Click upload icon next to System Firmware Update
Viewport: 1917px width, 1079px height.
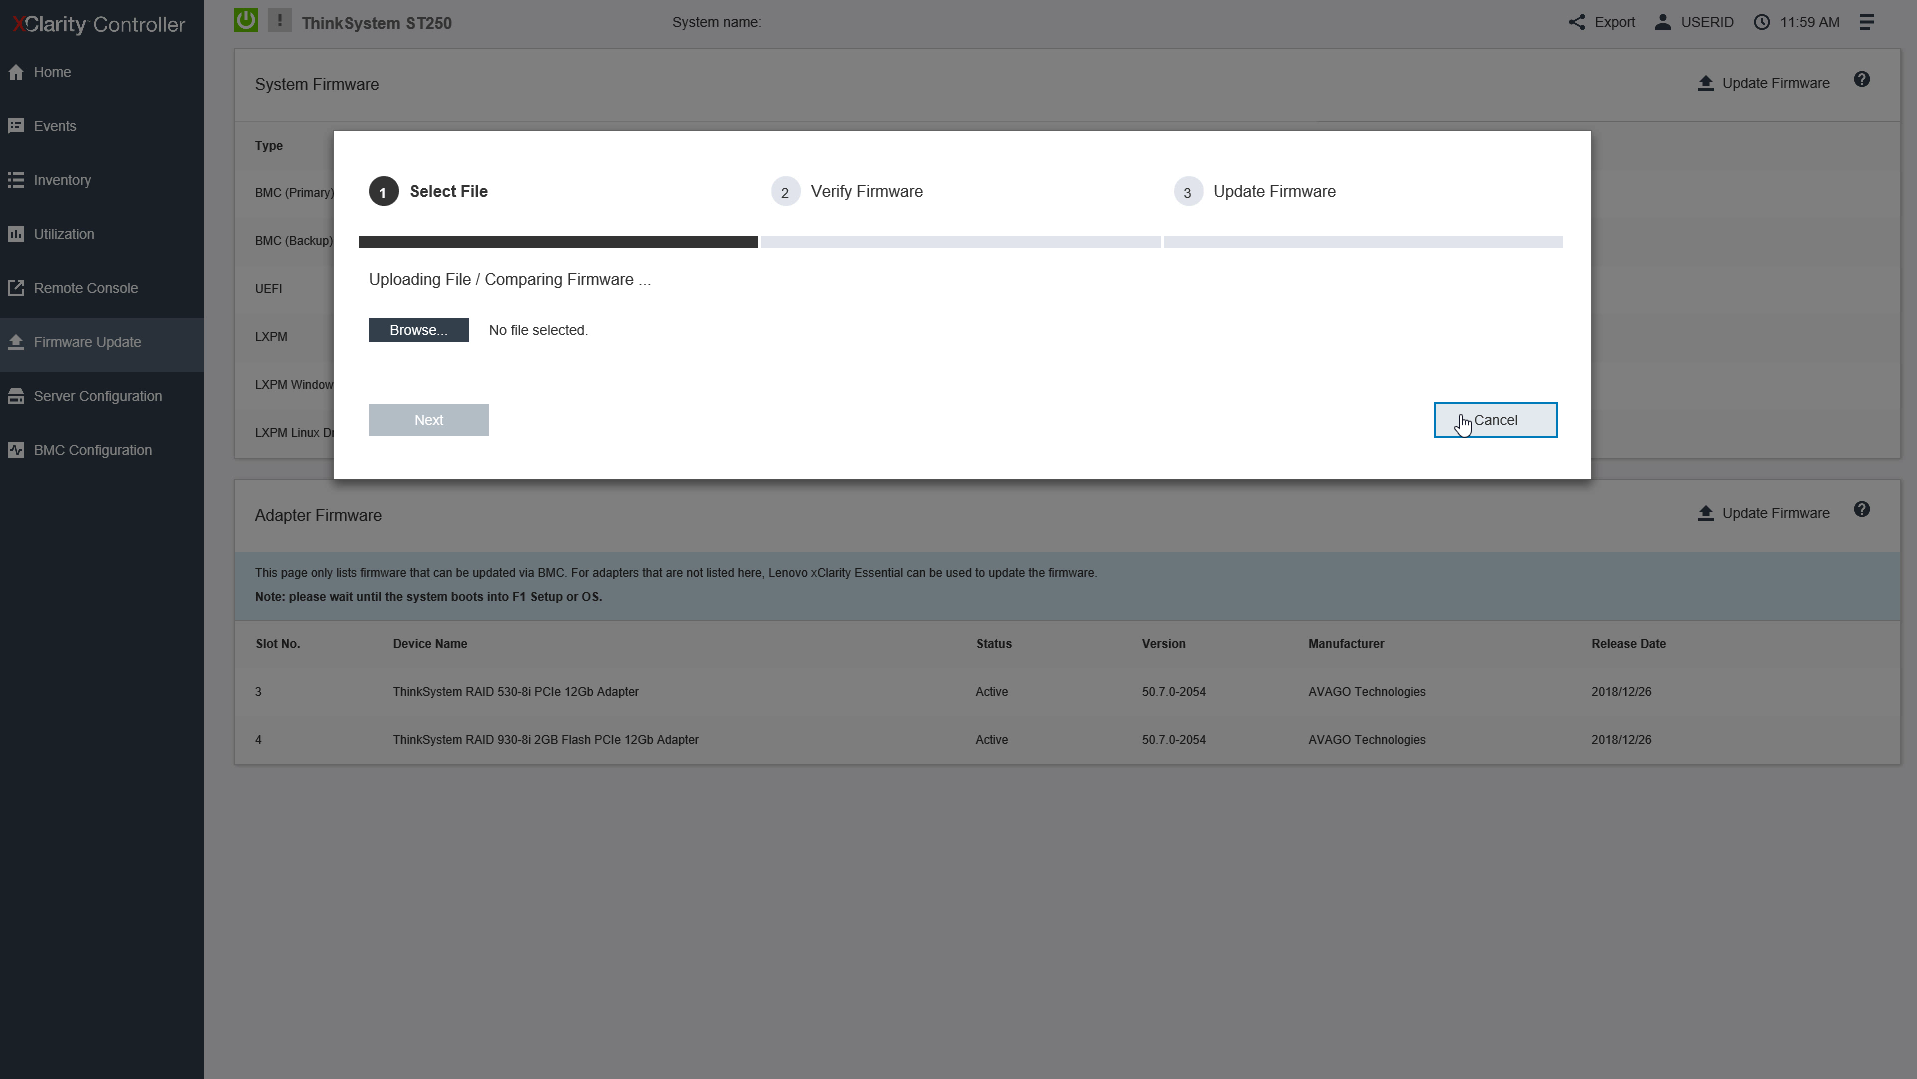click(1706, 83)
